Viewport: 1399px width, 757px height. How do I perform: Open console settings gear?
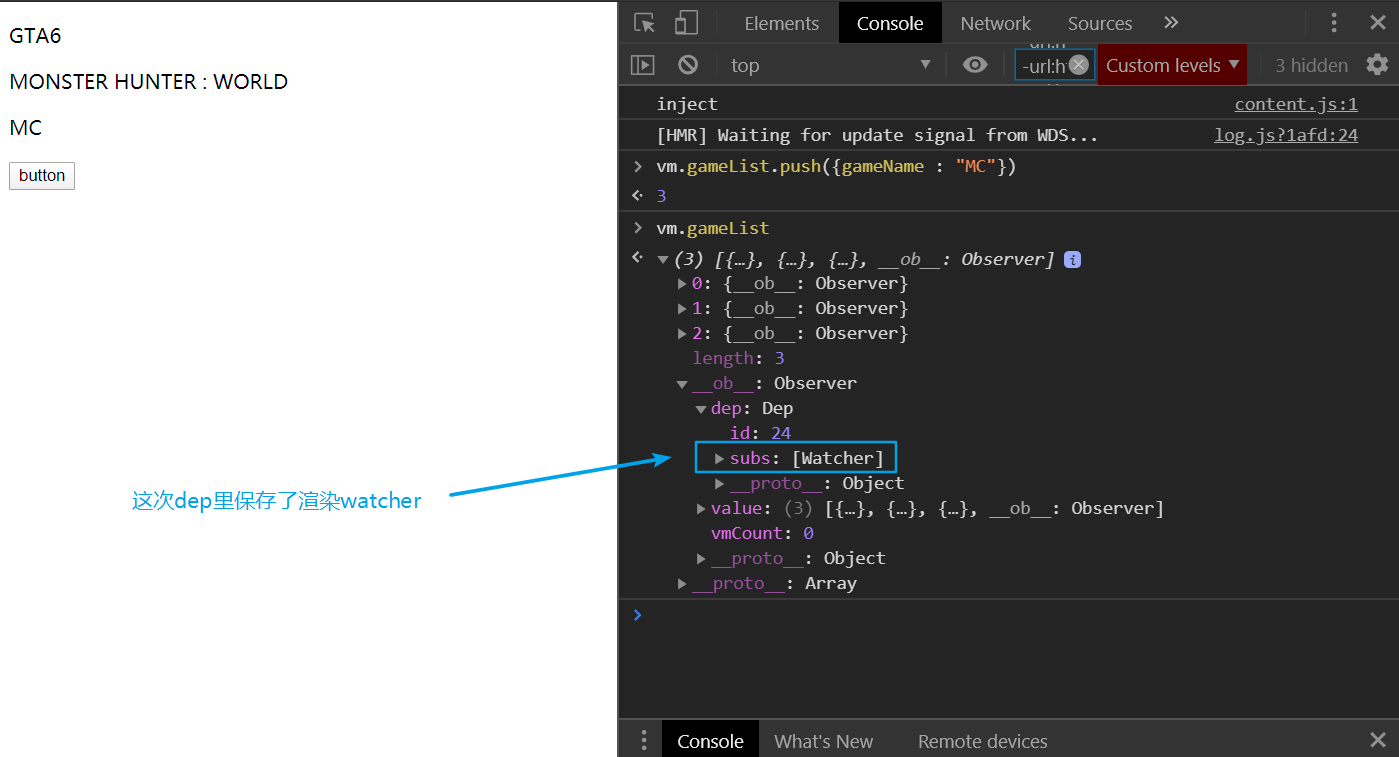coord(1378,65)
